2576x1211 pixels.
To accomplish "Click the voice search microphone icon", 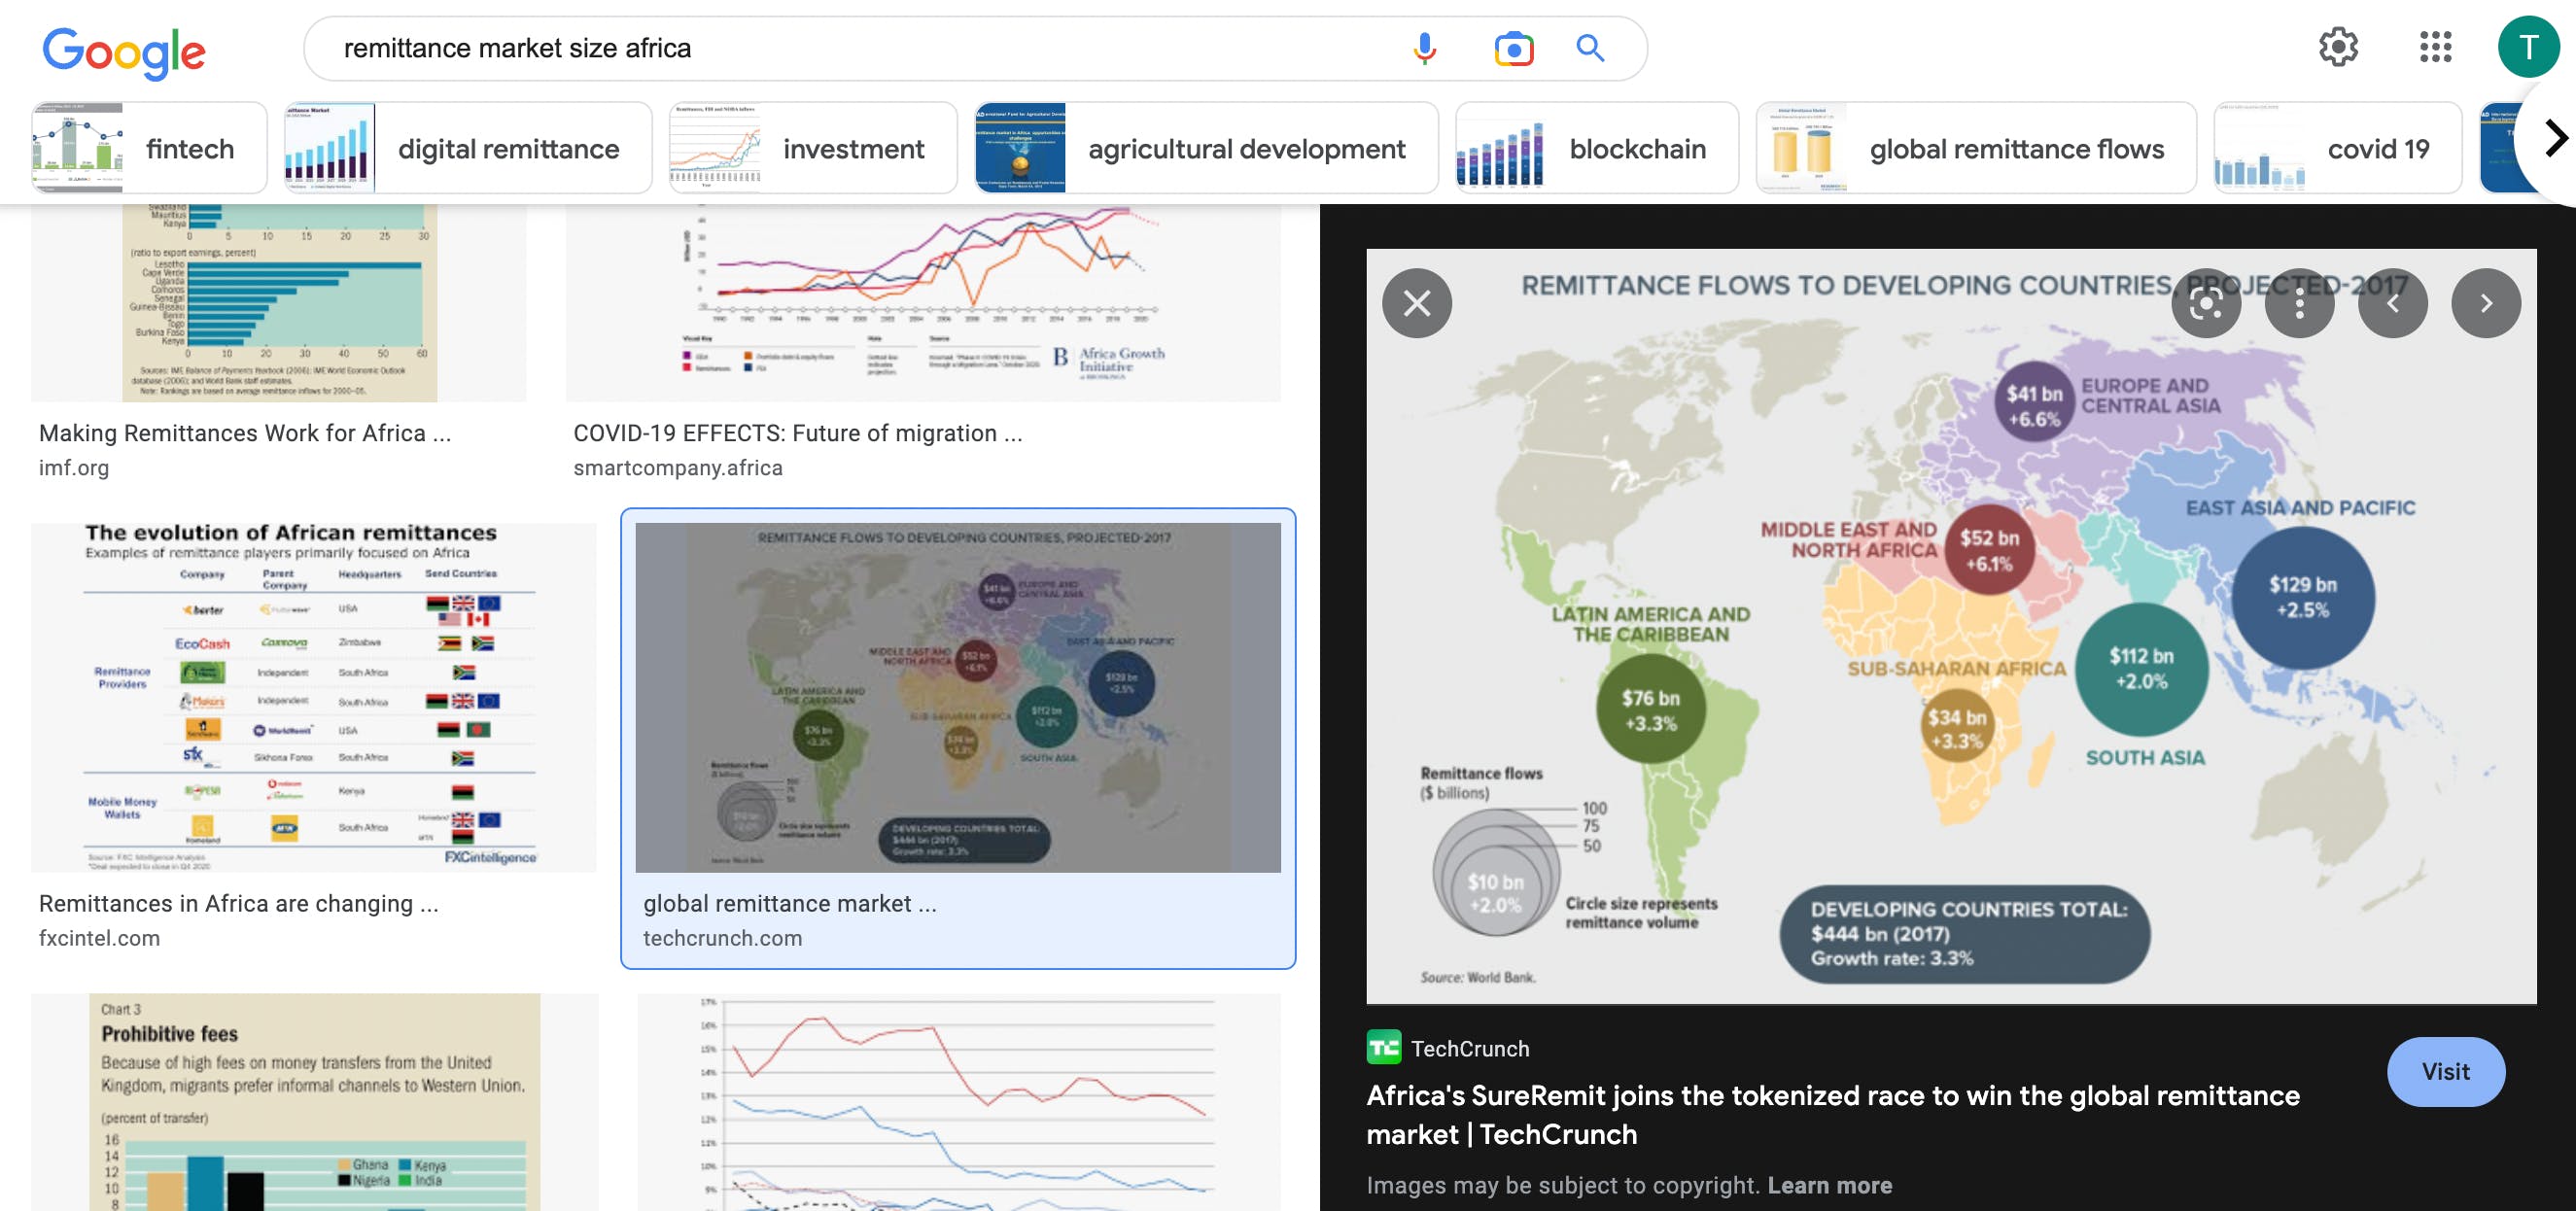I will (x=1424, y=48).
